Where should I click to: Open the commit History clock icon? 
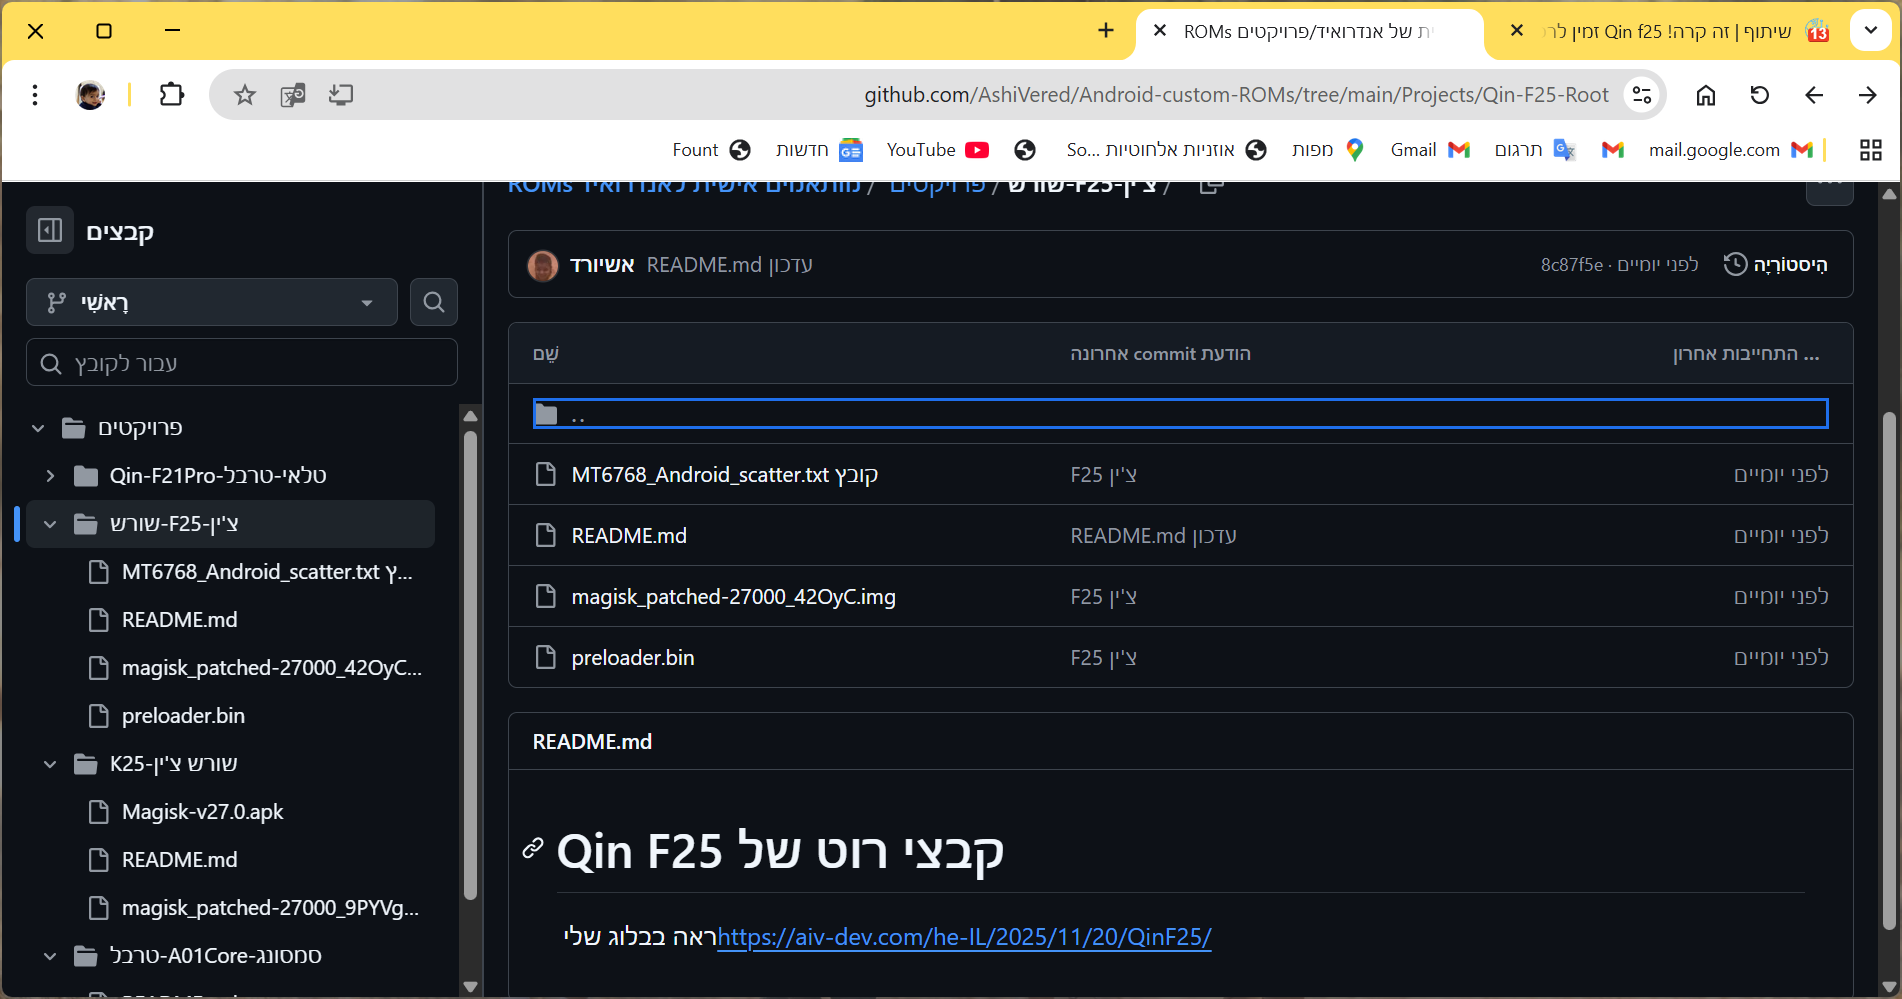(1736, 264)
